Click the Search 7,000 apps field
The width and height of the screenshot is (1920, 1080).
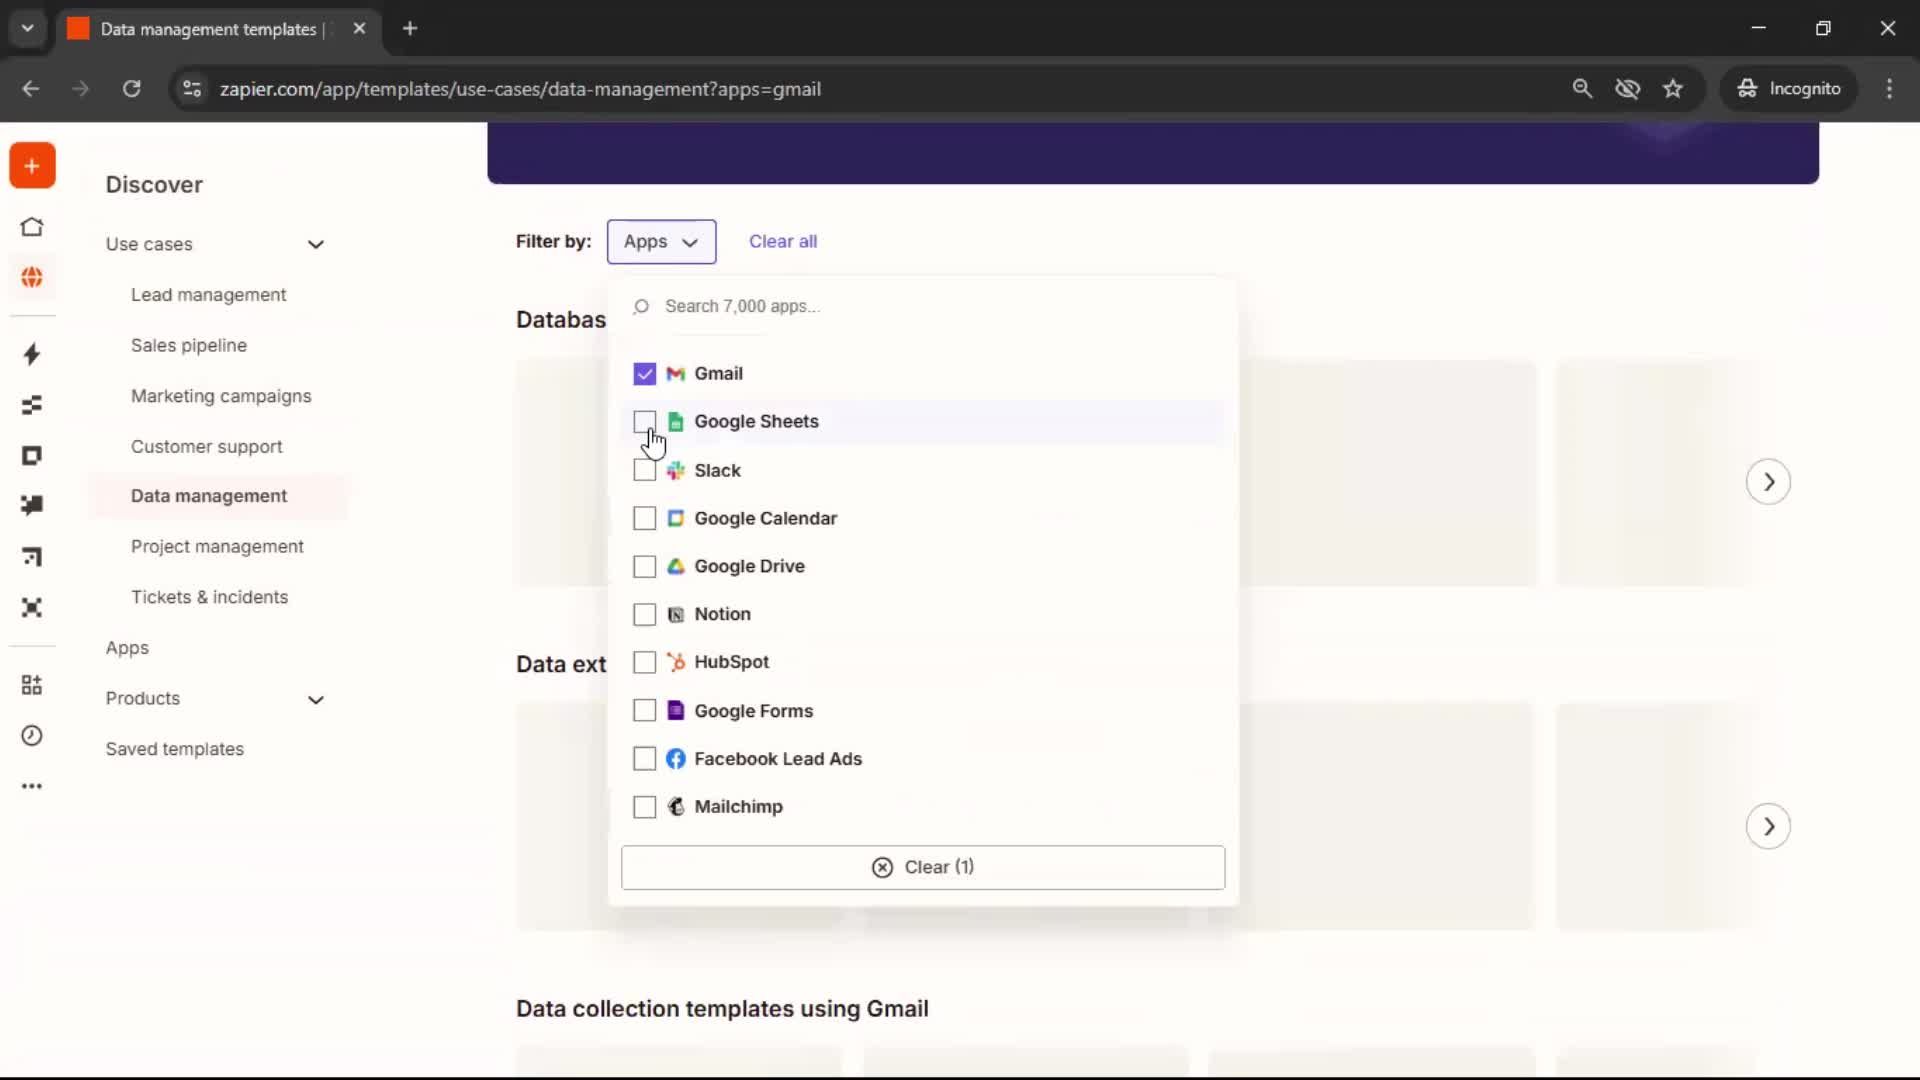pyautogui.click(x=922, y=307)
